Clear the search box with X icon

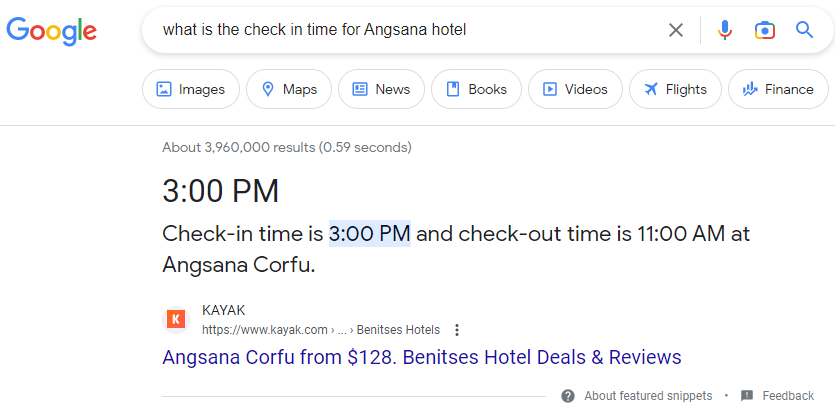click(676, 30)
